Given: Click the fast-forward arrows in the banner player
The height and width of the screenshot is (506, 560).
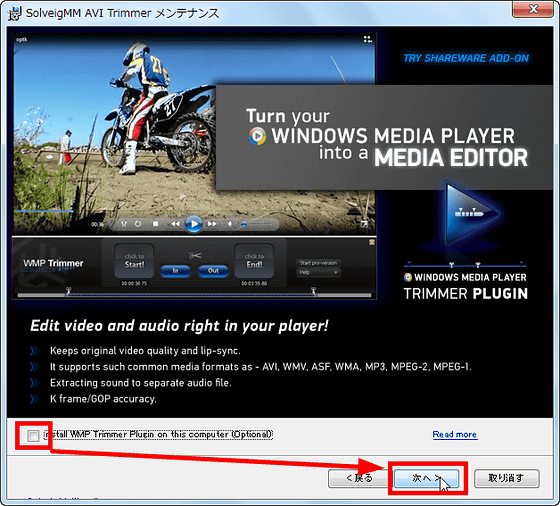Looking at the screenshot, I should point(212,224).
